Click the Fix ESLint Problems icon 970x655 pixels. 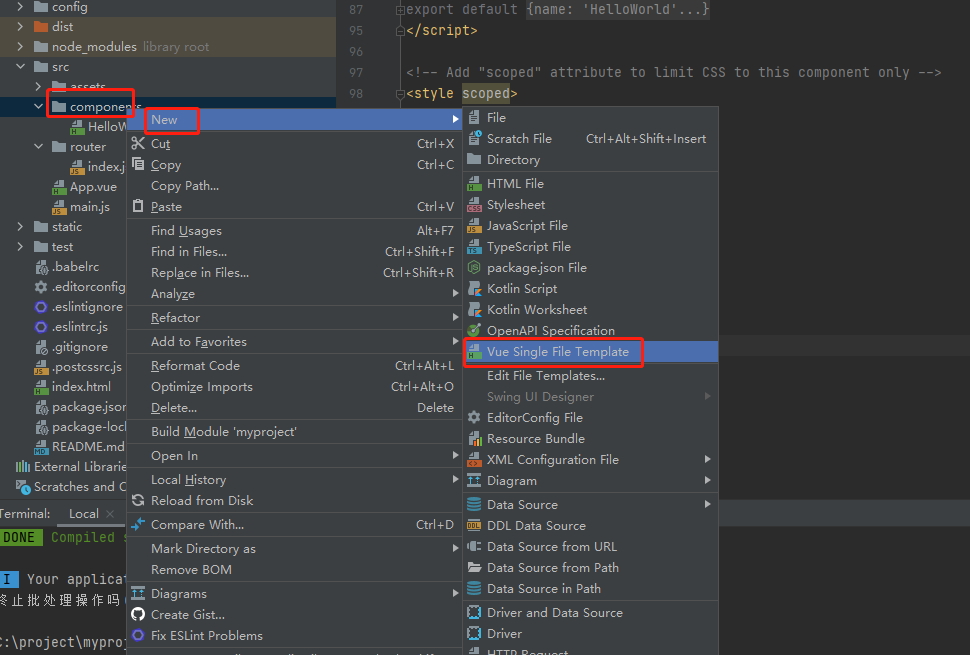point(138,635)
